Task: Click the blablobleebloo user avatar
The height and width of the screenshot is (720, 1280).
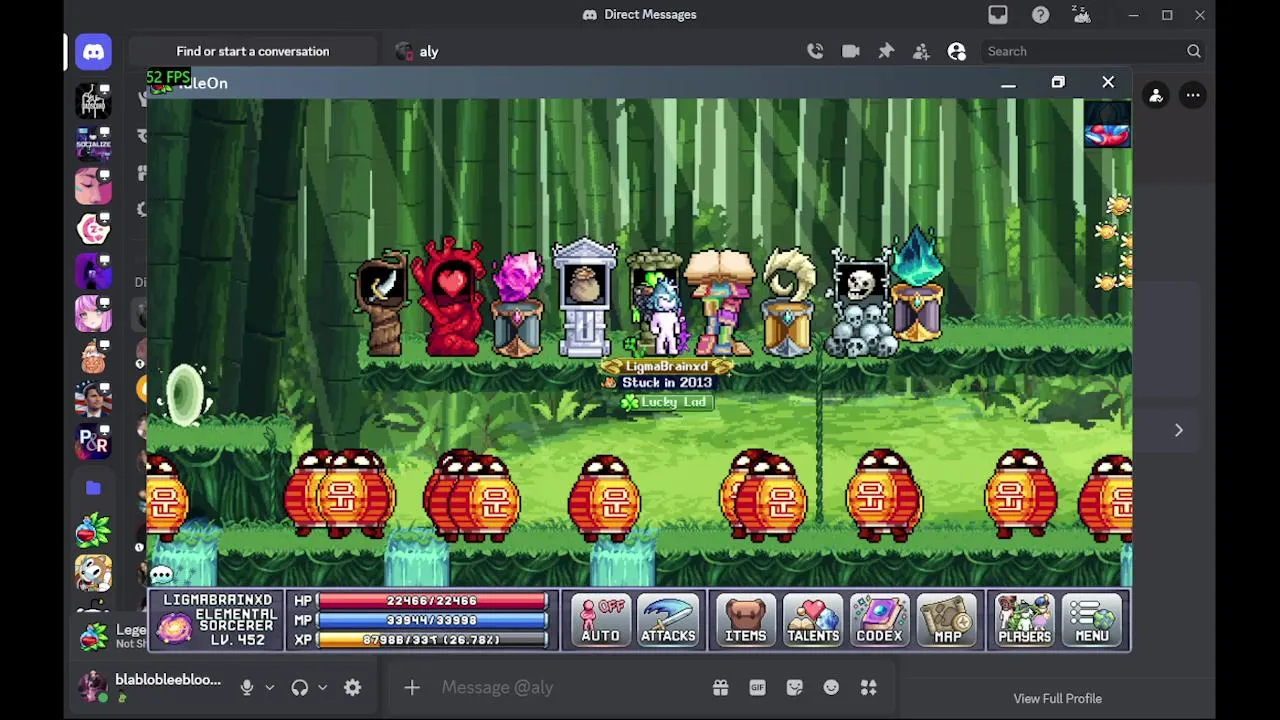Action: tap(93, 686)
